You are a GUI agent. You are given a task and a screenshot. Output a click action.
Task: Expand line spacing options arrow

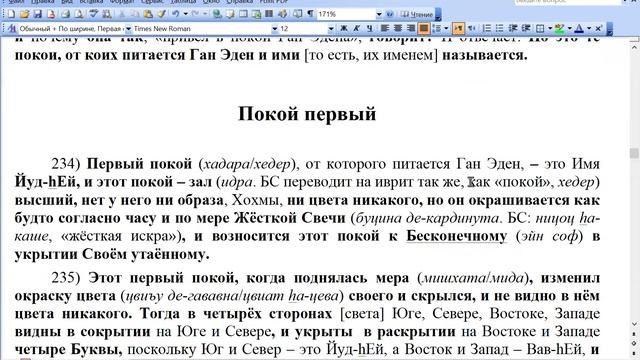(x=446, y=29)
